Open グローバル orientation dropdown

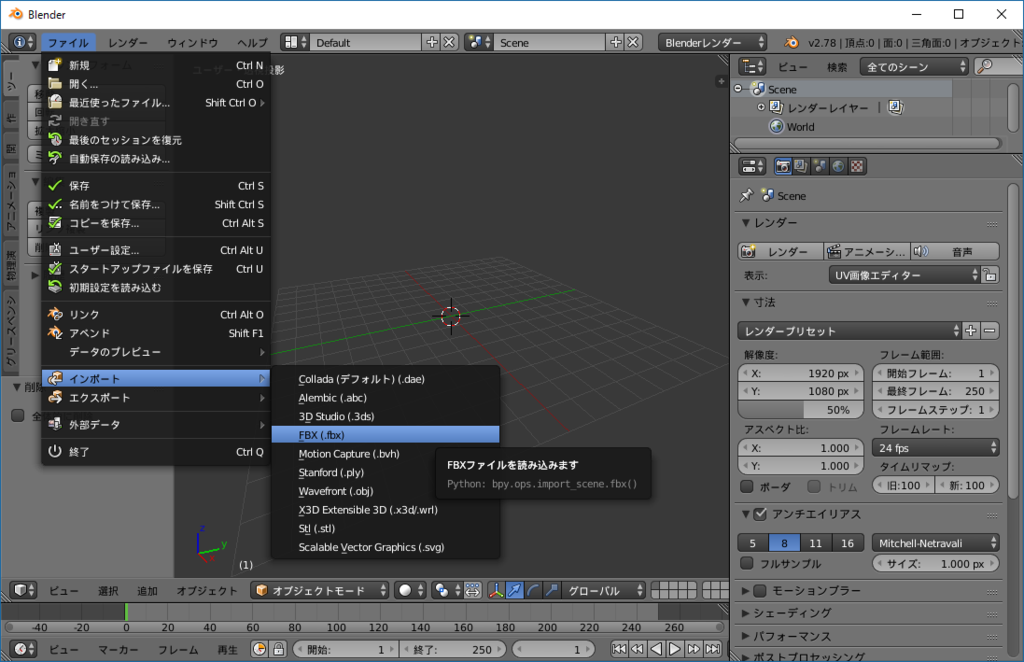tap(603, 590)
